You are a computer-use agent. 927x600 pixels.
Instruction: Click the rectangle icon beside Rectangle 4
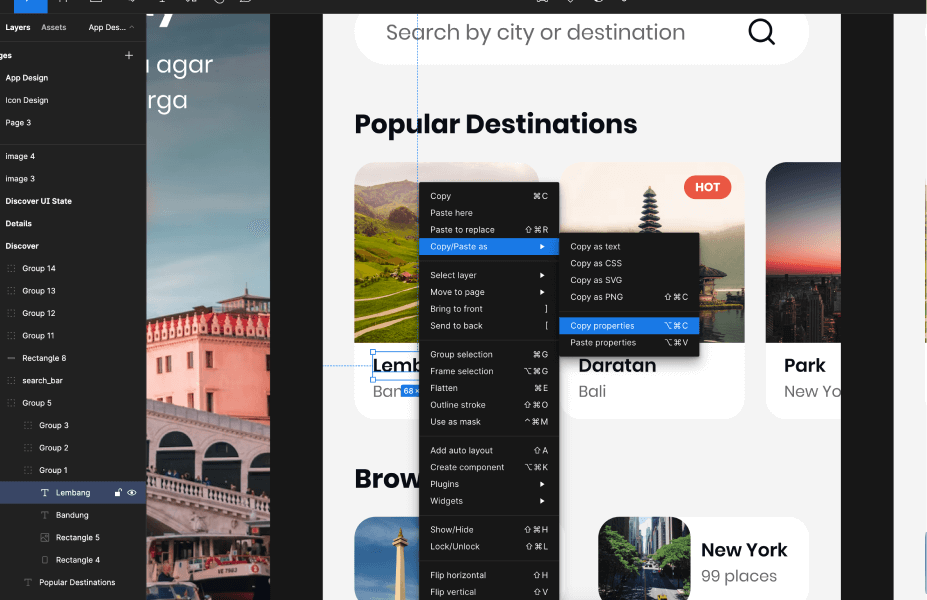[45, 559]
